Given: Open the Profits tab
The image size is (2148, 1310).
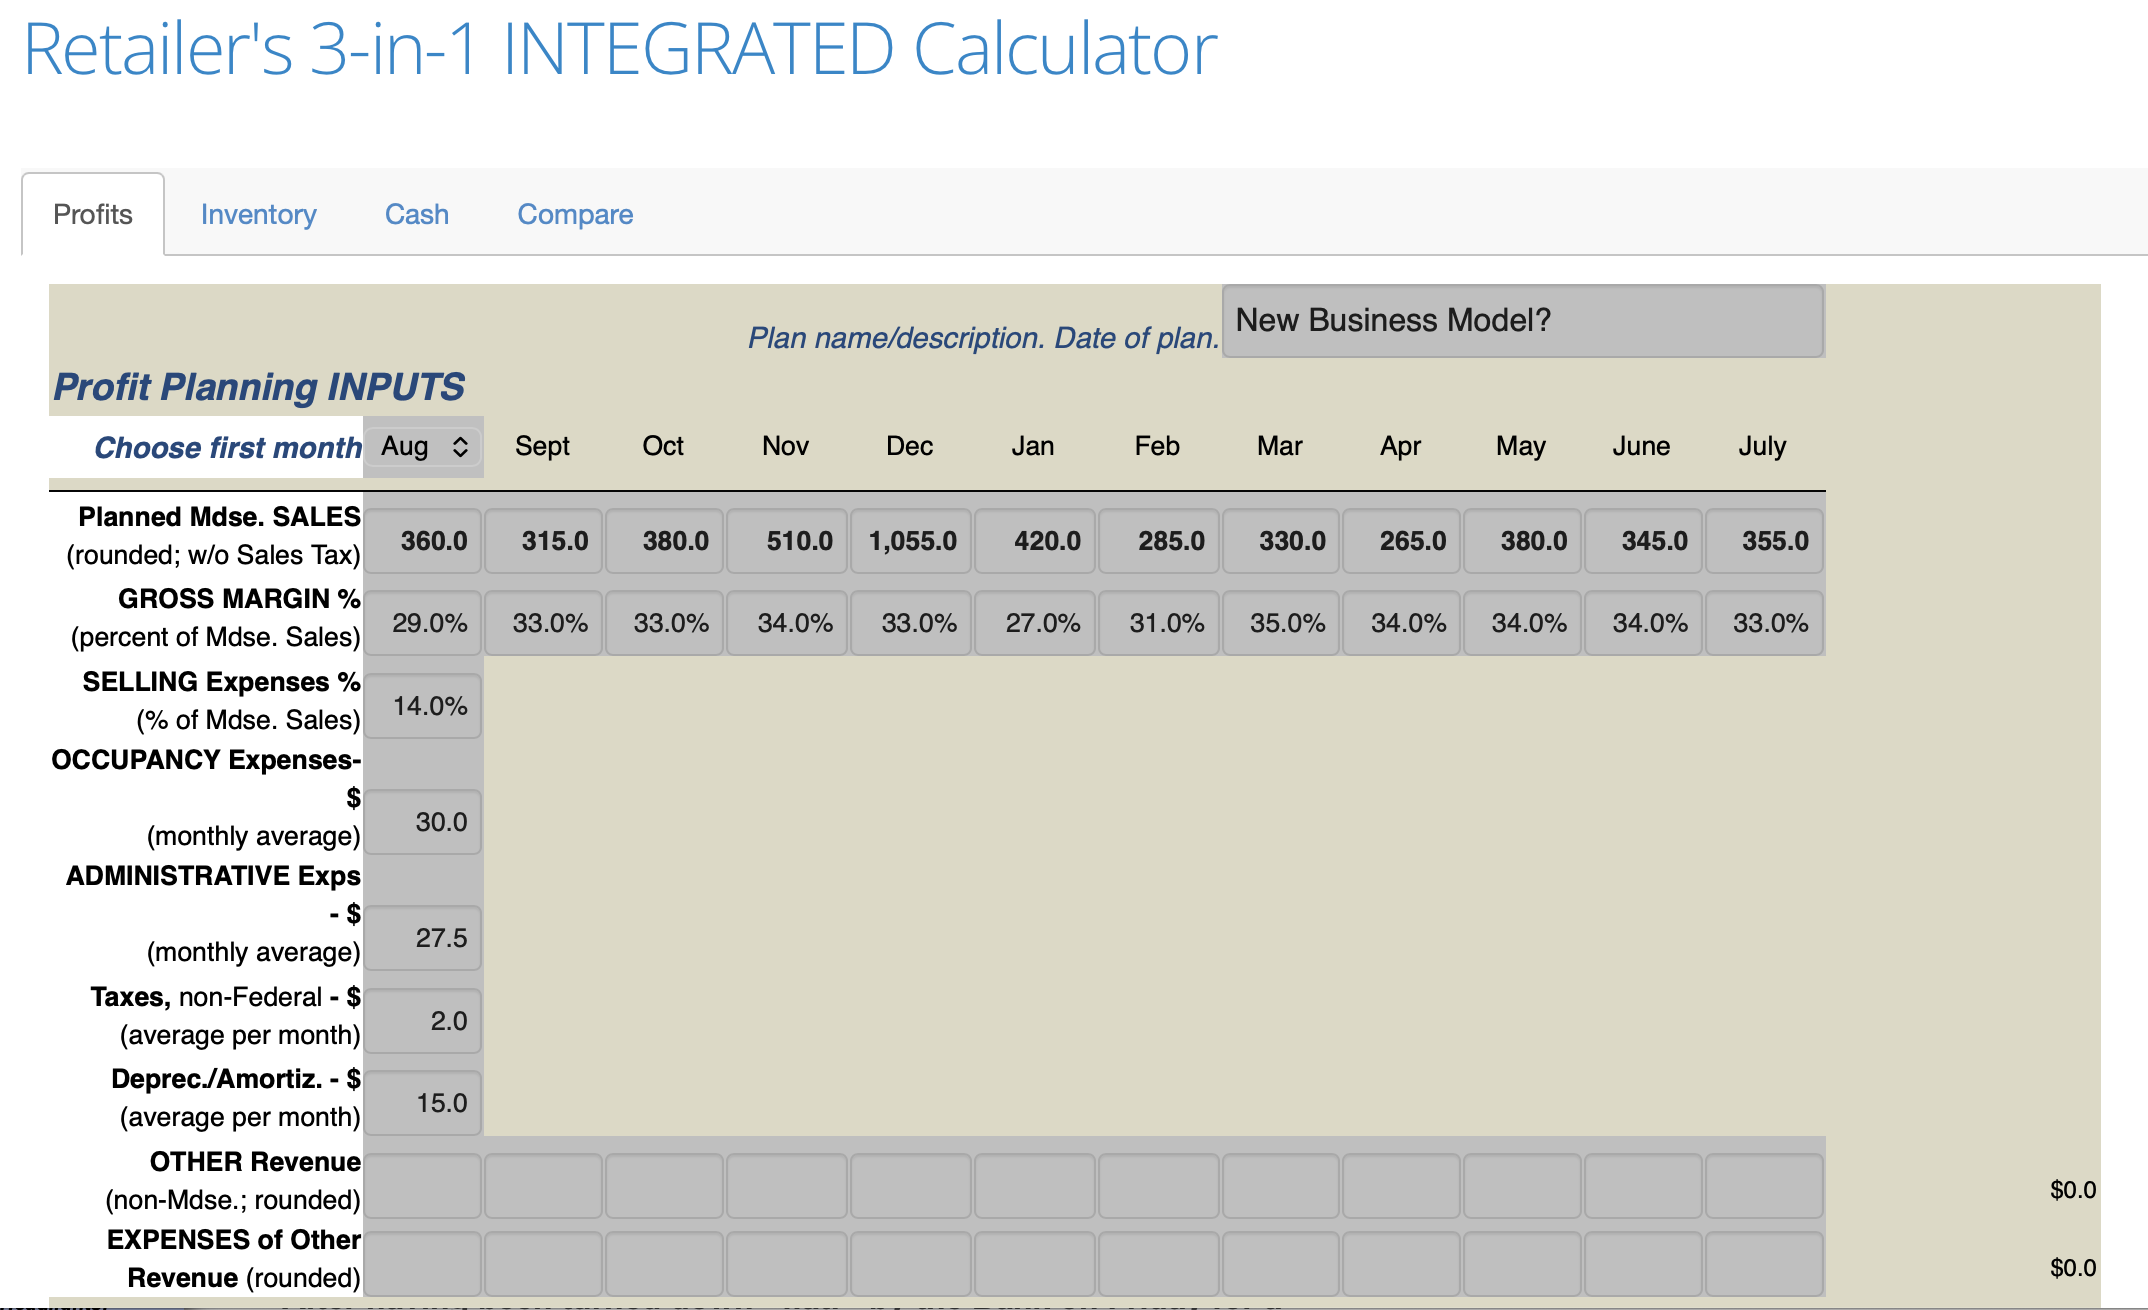Looking at the screenshot, I should point(93,214).
